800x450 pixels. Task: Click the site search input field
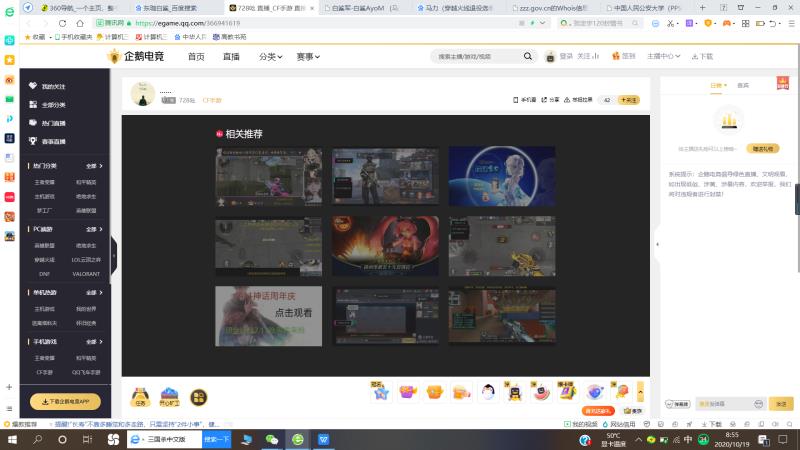click(x=477, y=57)
